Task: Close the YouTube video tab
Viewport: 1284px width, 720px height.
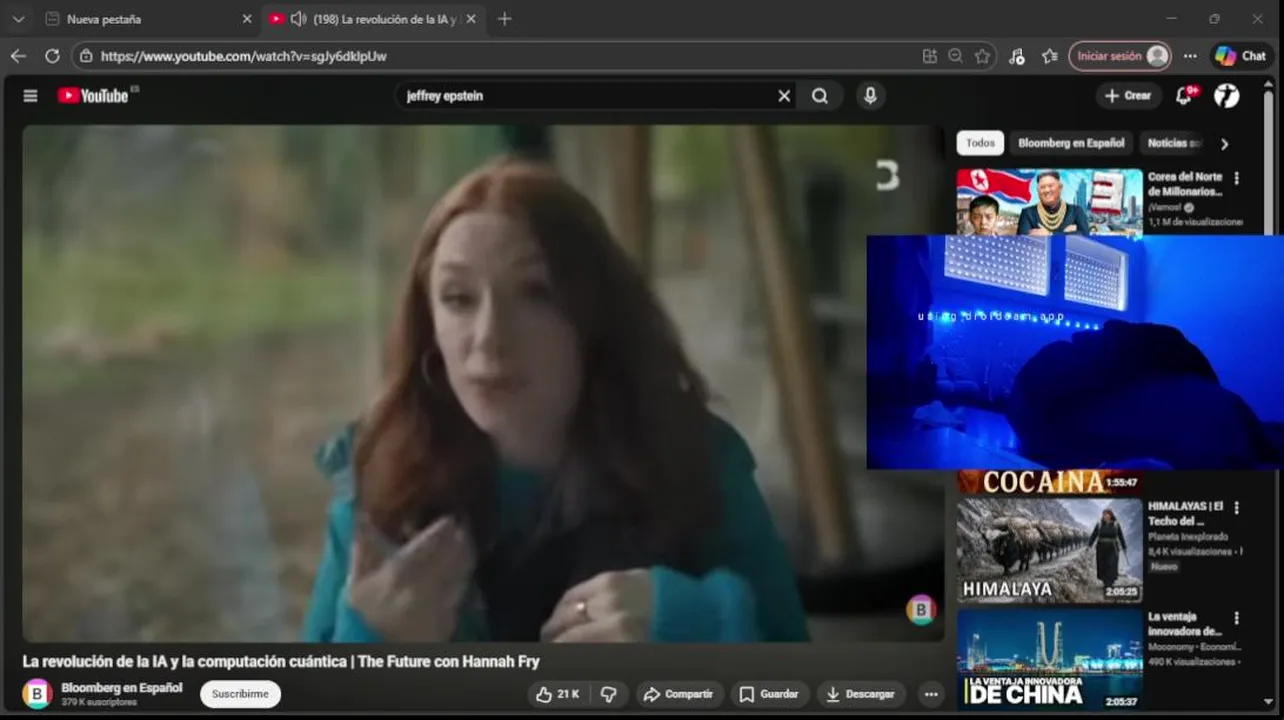Action: coord(471,19)
